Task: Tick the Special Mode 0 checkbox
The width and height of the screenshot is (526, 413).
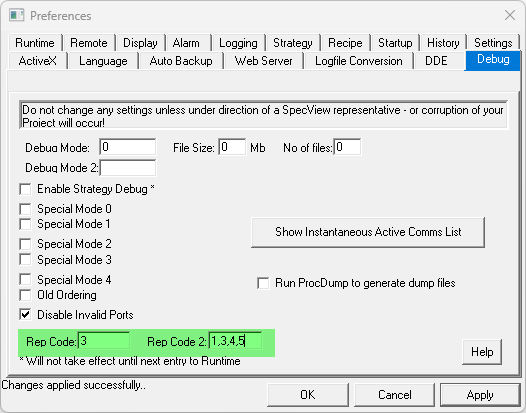Action: (x=25, y=209)
